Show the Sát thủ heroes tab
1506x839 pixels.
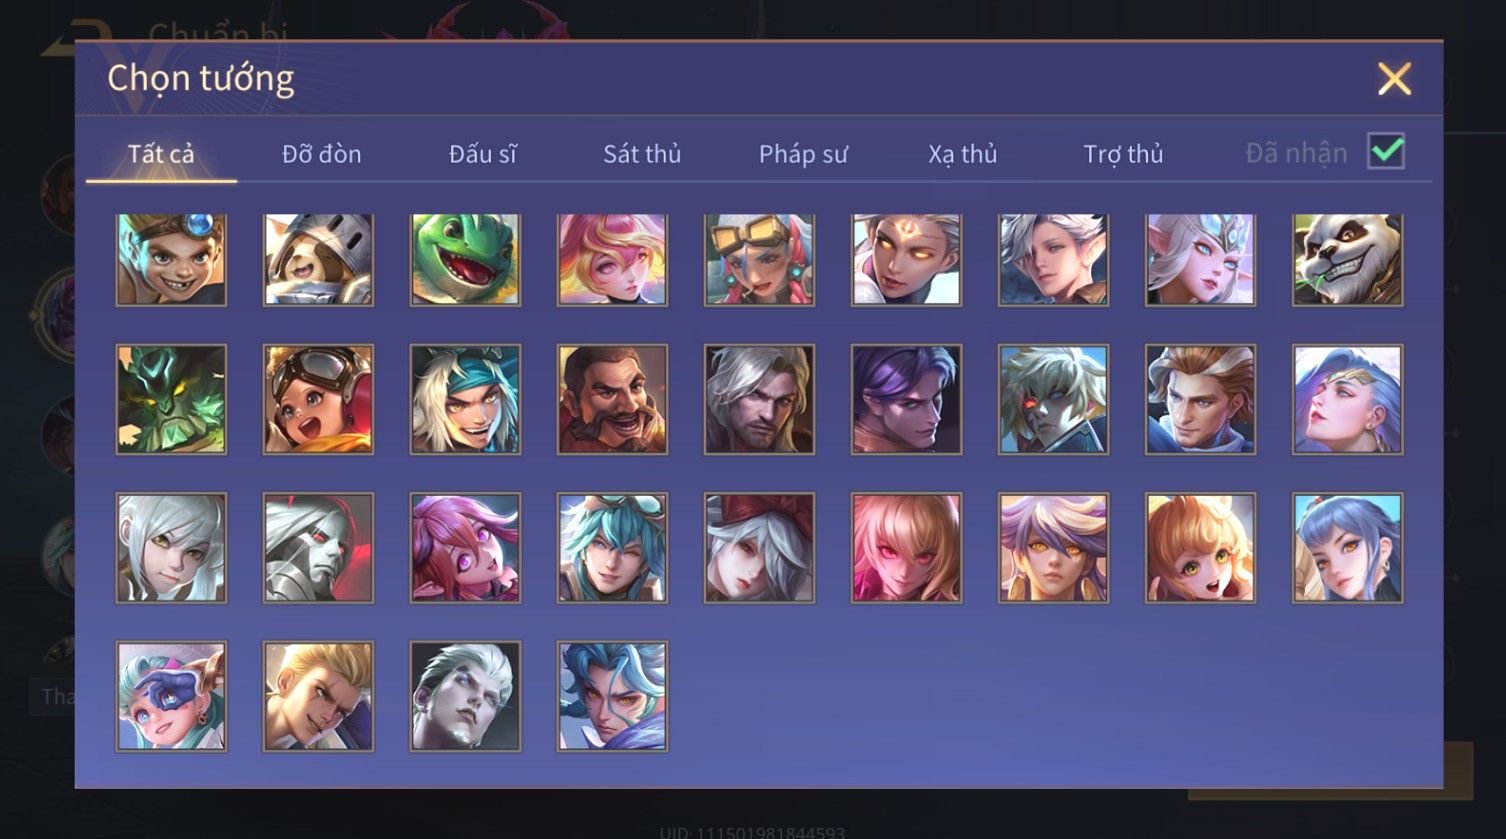642,154
